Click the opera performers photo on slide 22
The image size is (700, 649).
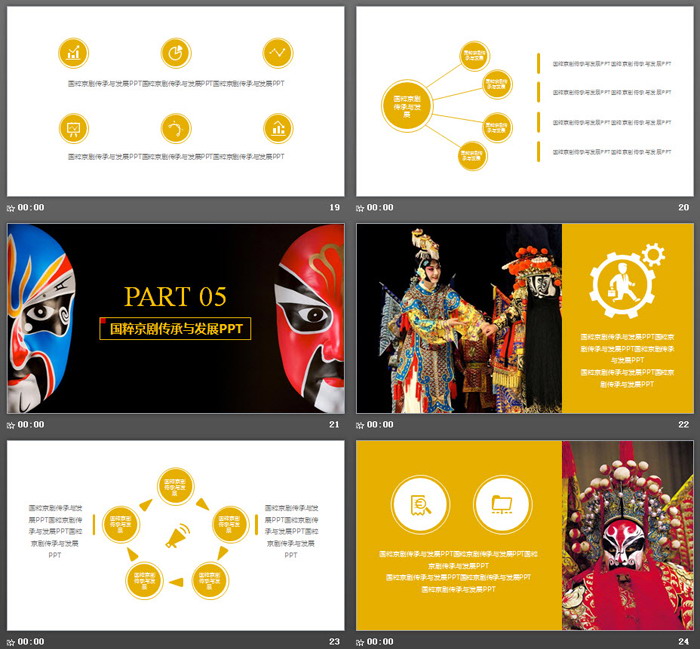point(459,318)
